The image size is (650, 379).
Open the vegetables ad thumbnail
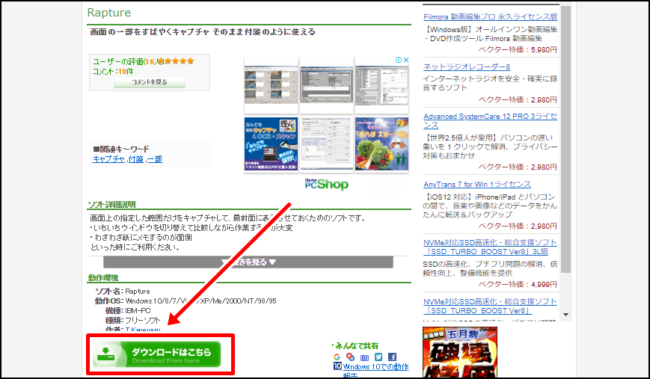382,144
